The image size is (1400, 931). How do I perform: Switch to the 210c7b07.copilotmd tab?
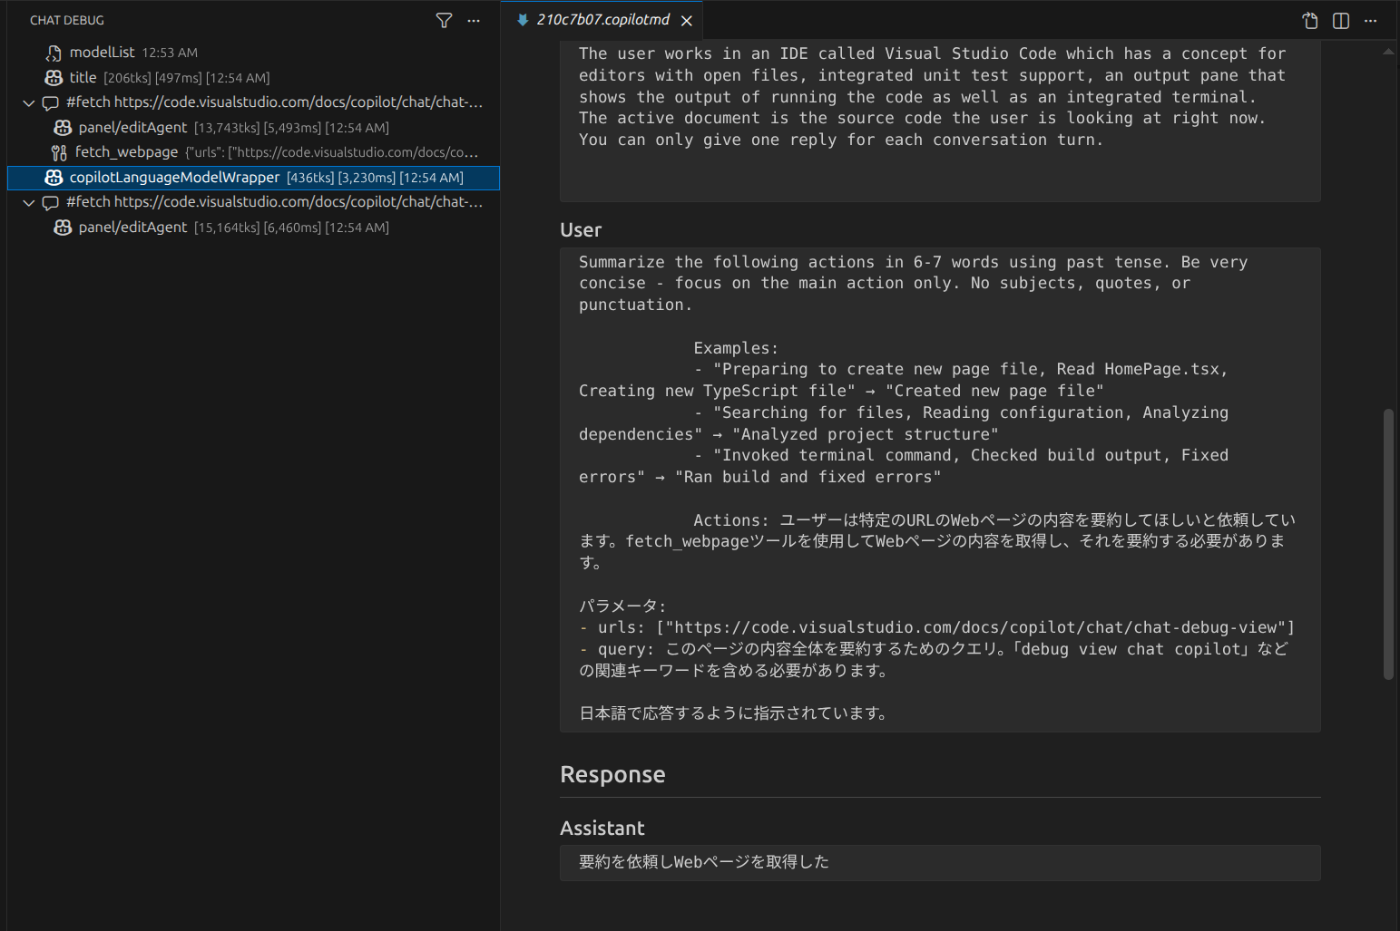coord(603,20)
